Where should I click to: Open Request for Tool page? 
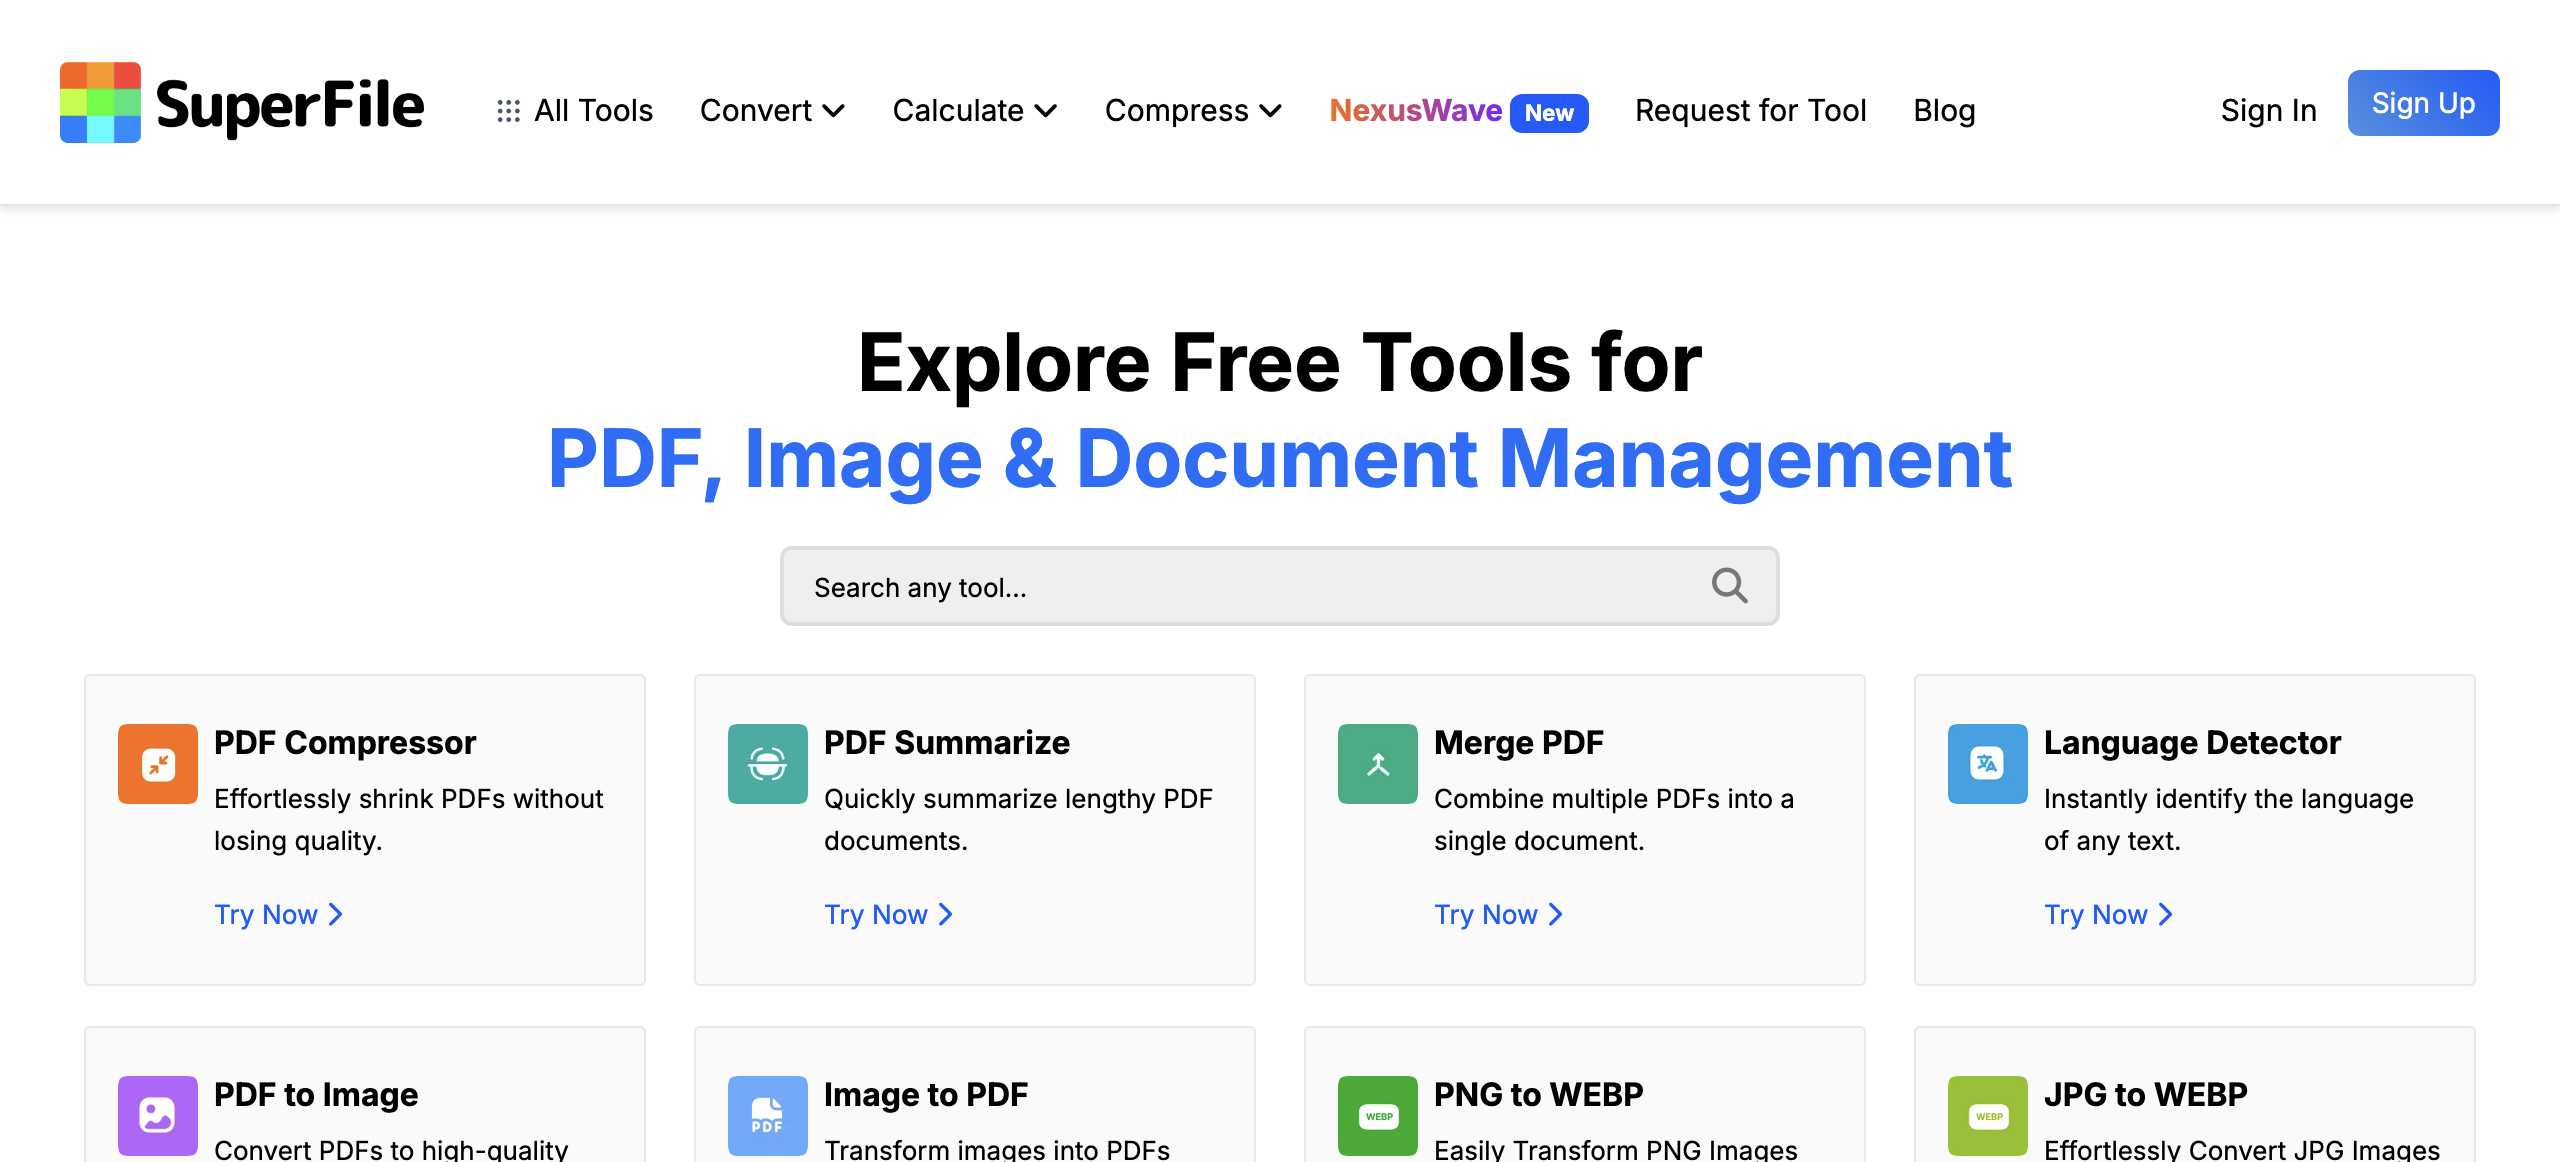click(x=1750, y=110)
